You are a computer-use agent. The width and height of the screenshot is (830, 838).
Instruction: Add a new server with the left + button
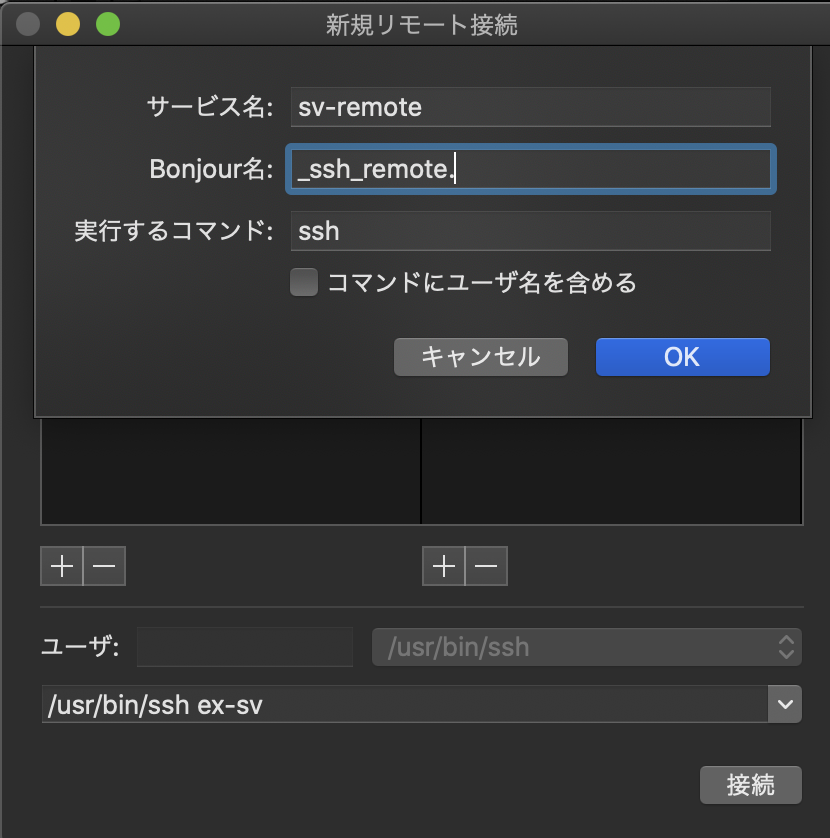[x=61, y=566]
